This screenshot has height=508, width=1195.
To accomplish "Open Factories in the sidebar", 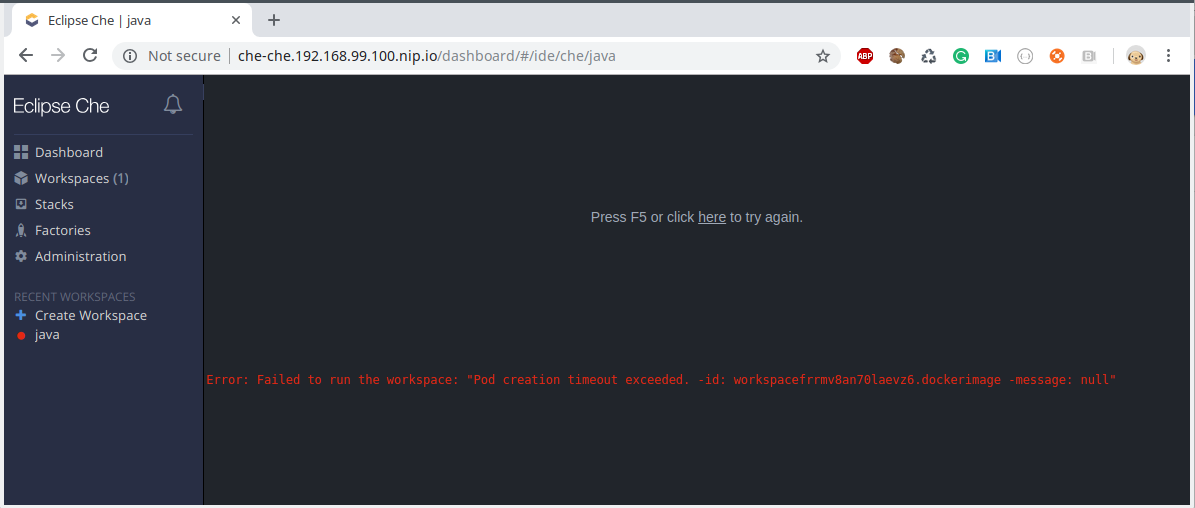I will [x=62, y=230].
